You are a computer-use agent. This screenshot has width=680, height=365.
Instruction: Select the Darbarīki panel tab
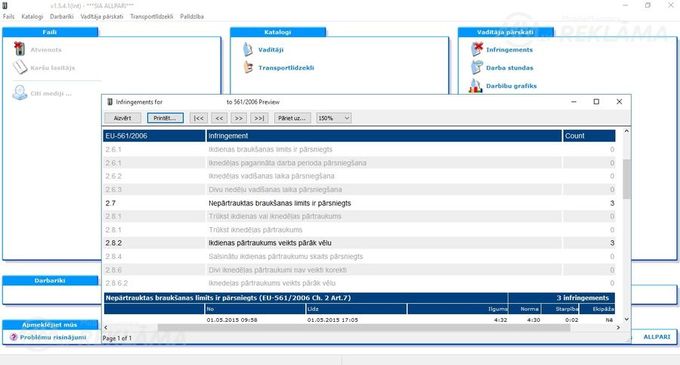click(x=50, y=280)
